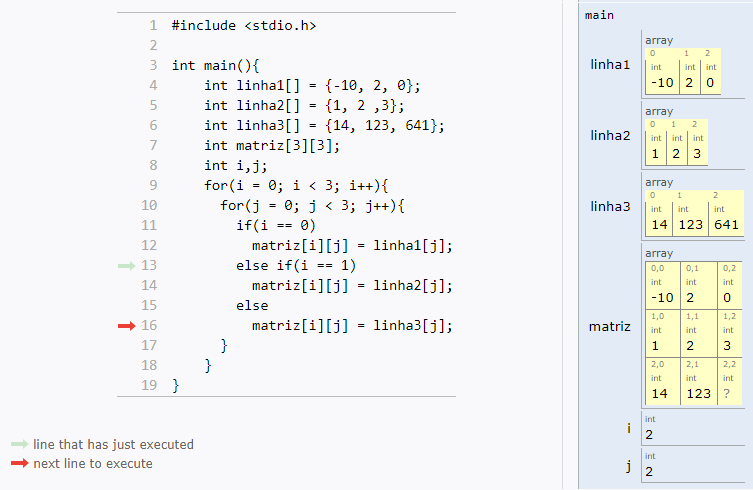Click the uninitialized '?' cell in matriz

pyautogui.click(x=726, y=393)
